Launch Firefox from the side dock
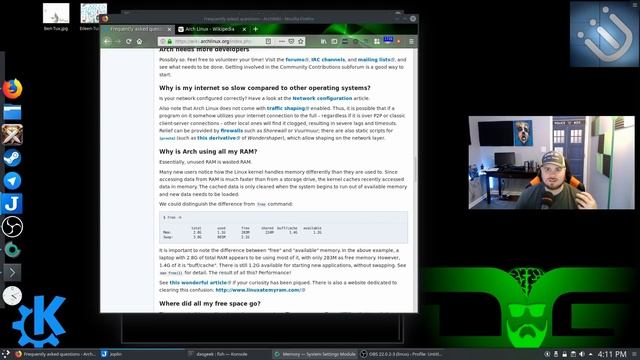 [12, 89]
